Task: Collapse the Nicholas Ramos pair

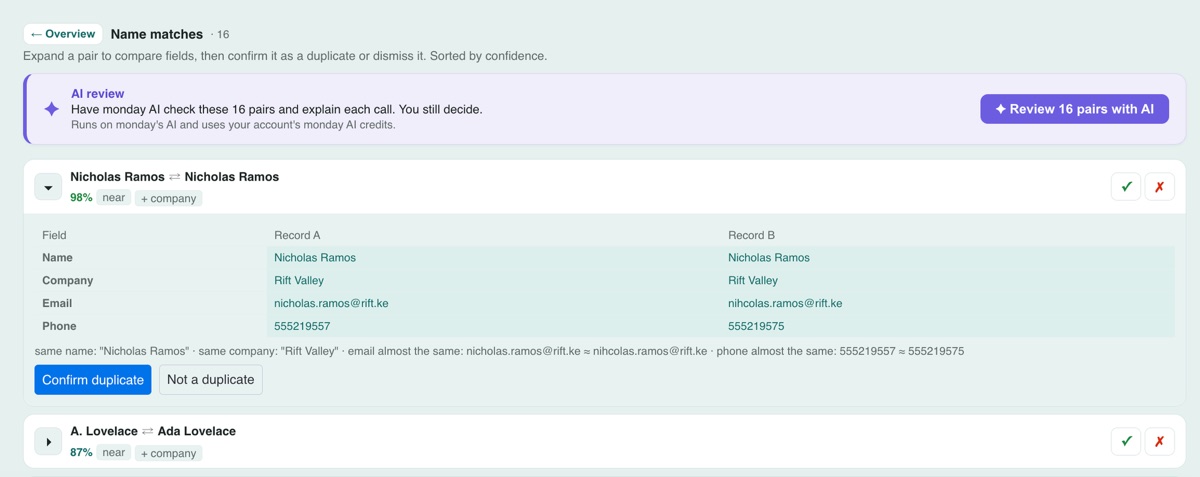Action: click(48, 187)
